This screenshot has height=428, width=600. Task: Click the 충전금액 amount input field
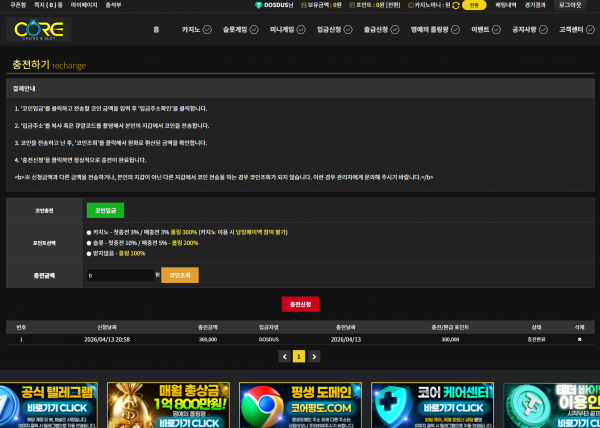[121, 274]
